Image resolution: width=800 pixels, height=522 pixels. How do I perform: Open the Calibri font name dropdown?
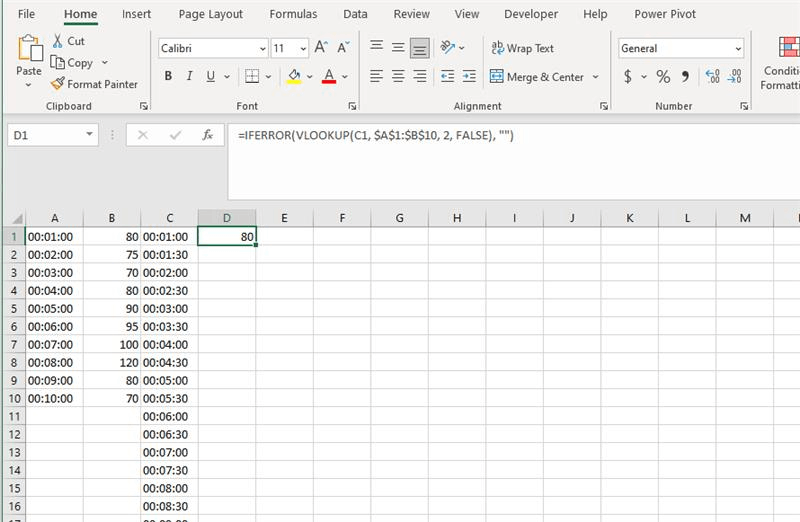pyautogui.click(x=262, y=48)
